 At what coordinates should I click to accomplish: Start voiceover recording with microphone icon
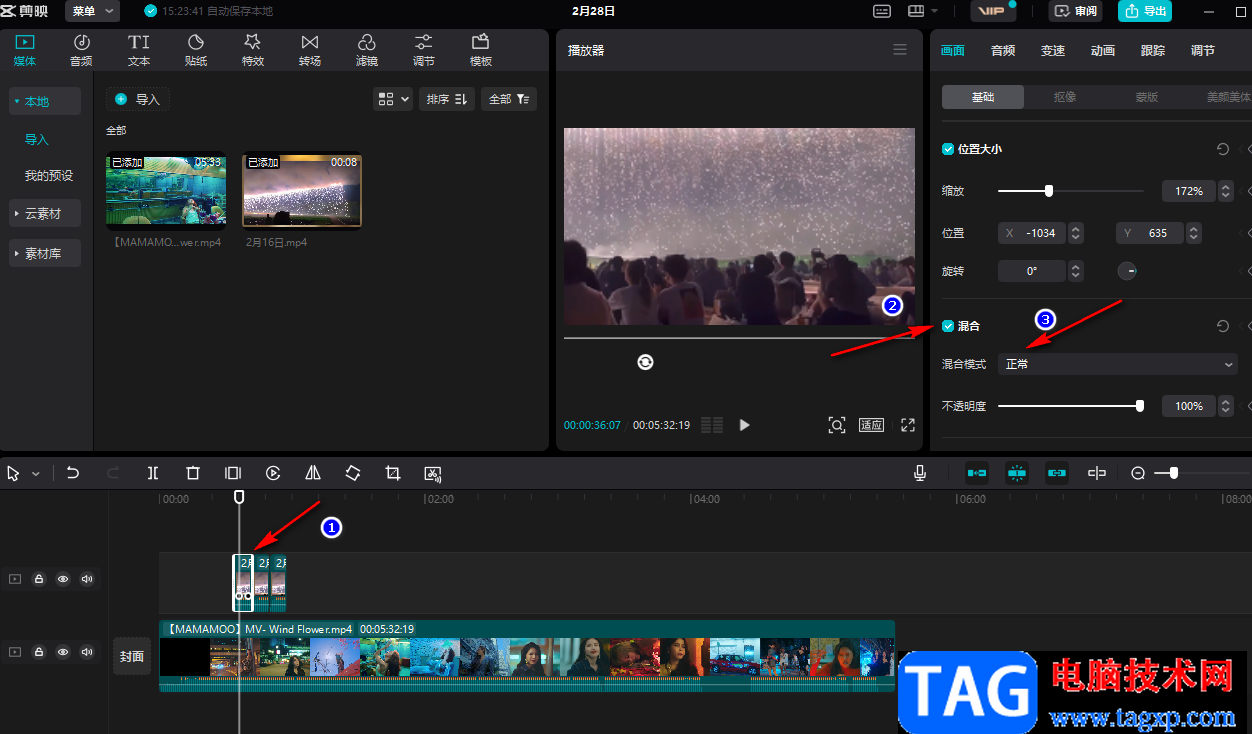920,473
